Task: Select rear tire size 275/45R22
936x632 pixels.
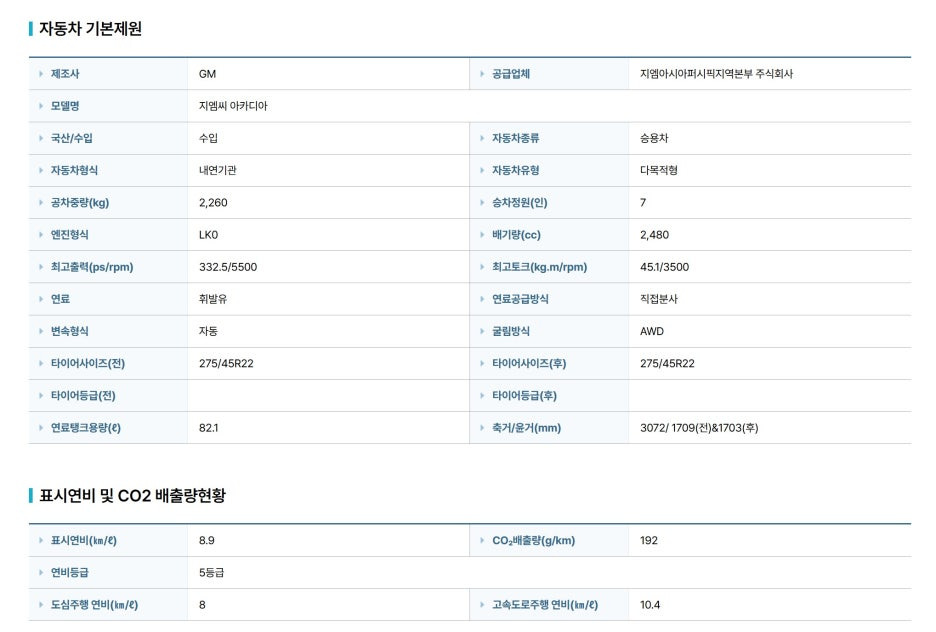Action: point(667,364)
